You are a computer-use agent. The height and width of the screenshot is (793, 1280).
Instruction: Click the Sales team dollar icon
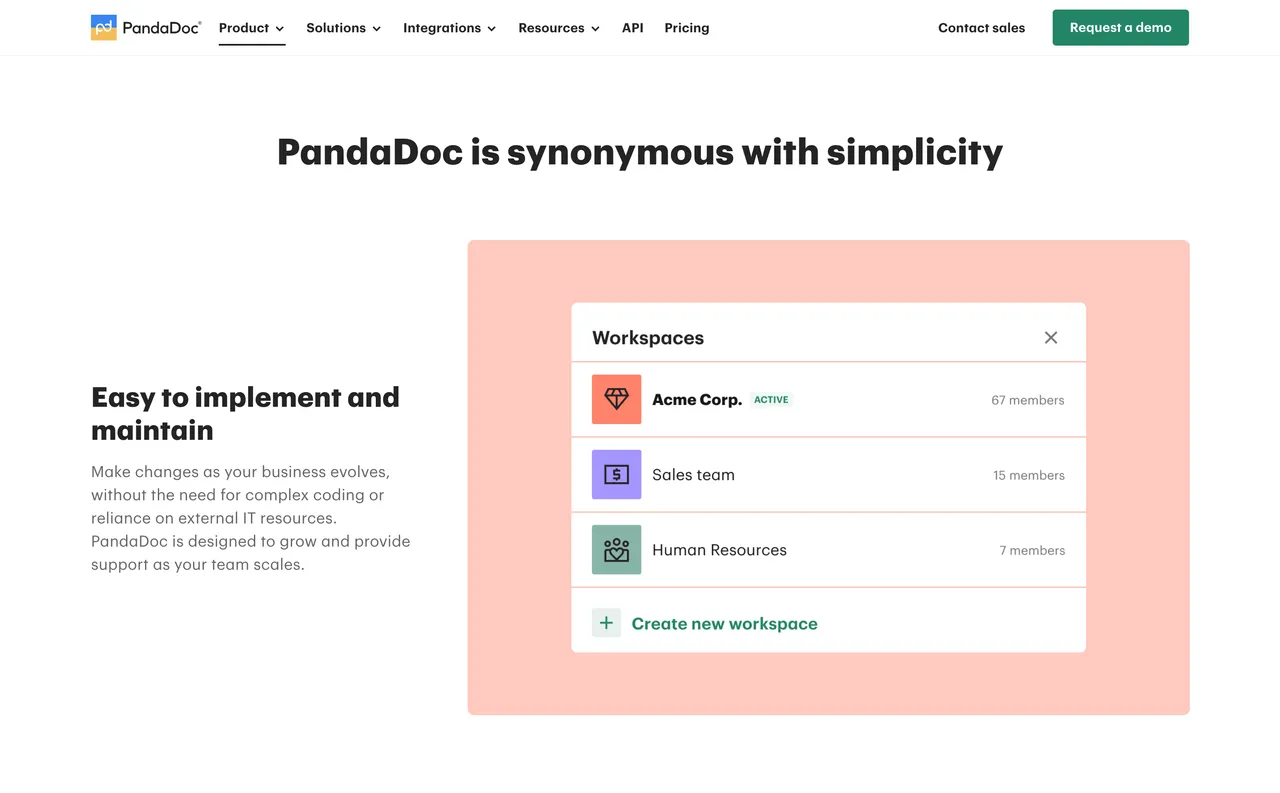pos(616,475)
